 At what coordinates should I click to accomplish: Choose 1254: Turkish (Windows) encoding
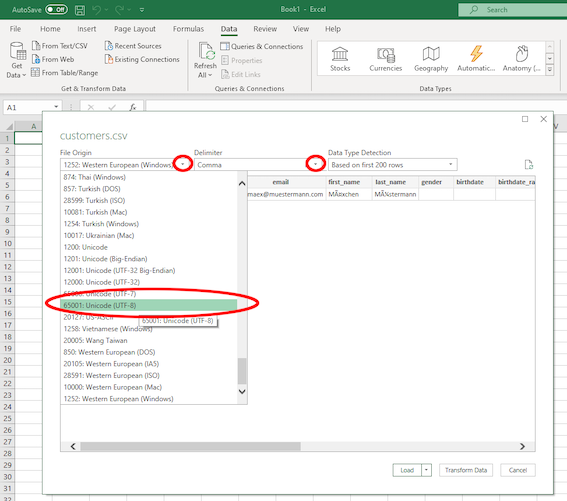[x=149, y=224]
